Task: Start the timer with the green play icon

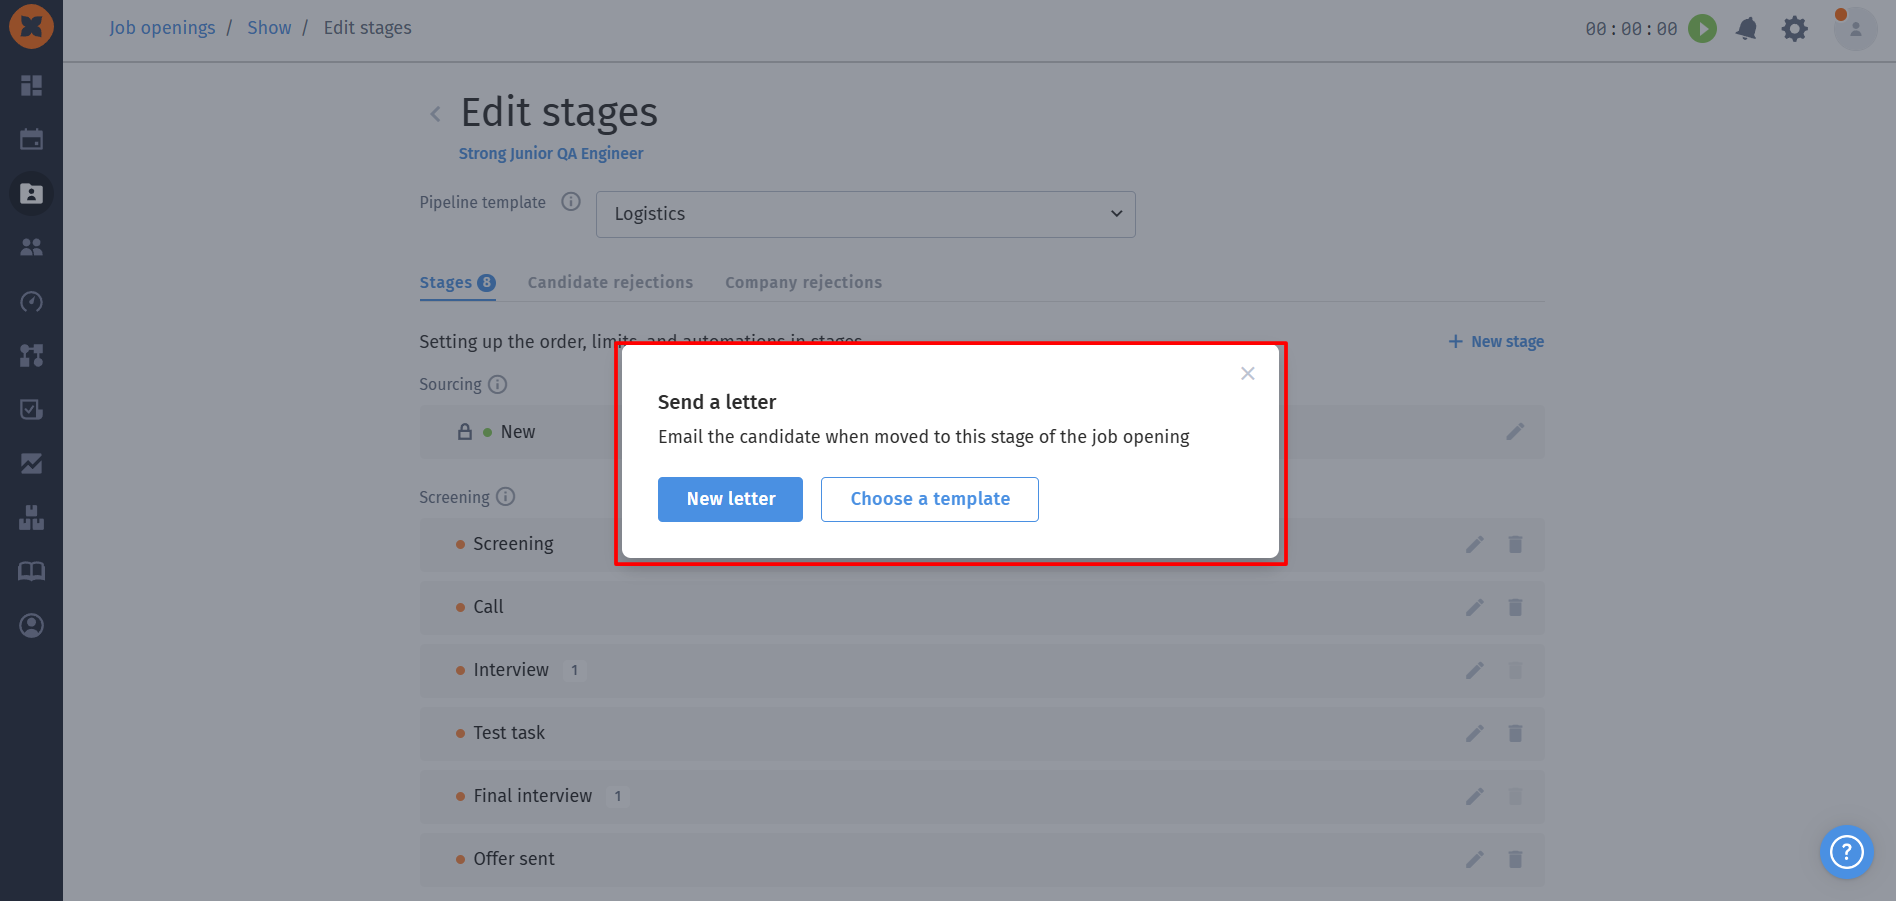Action: pos(1702,29)
